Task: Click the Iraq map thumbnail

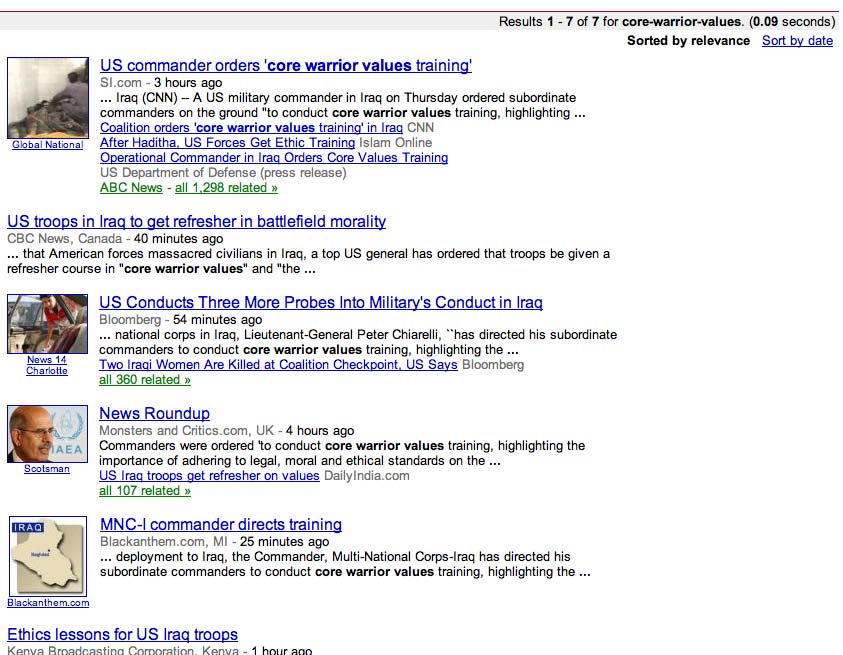Action: 48,557
